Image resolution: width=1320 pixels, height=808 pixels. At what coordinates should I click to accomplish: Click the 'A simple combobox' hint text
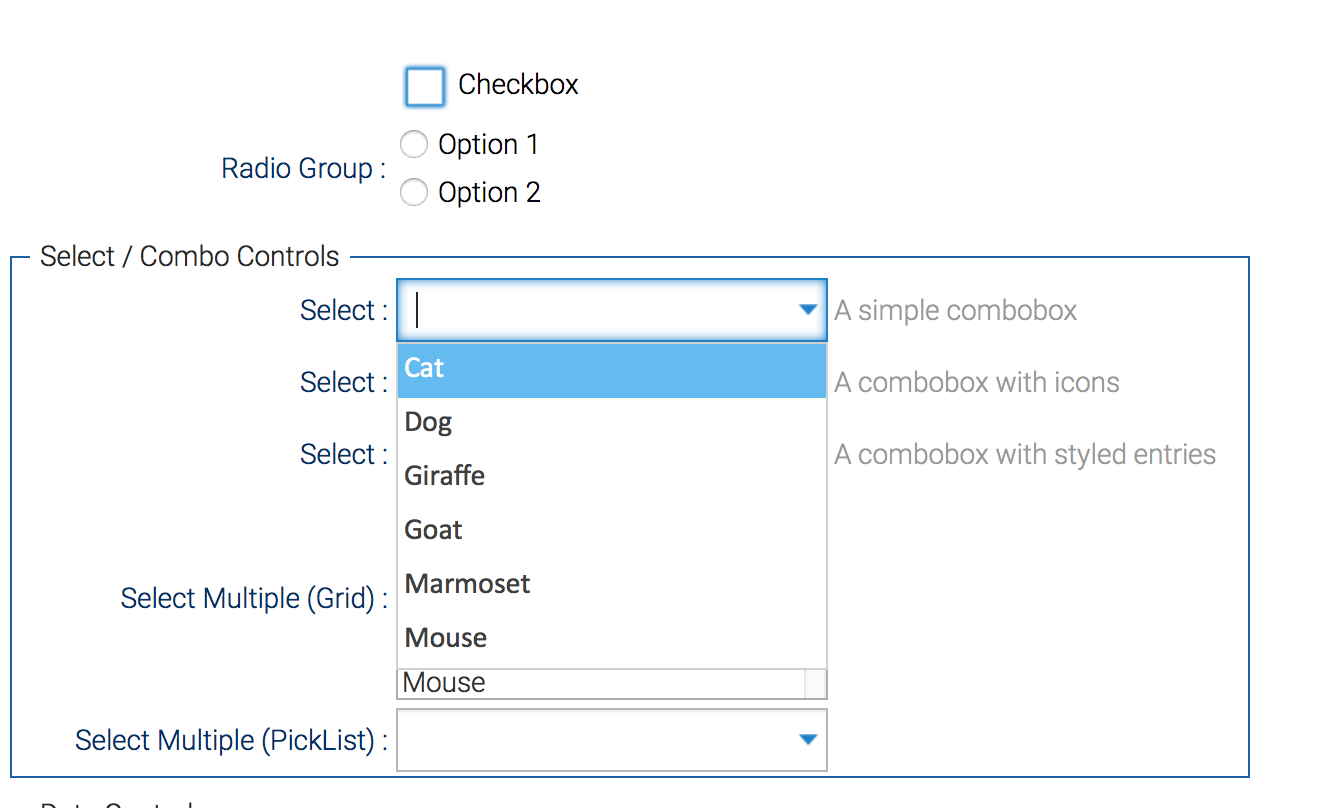pyautogui.click(x=955, y=311)
